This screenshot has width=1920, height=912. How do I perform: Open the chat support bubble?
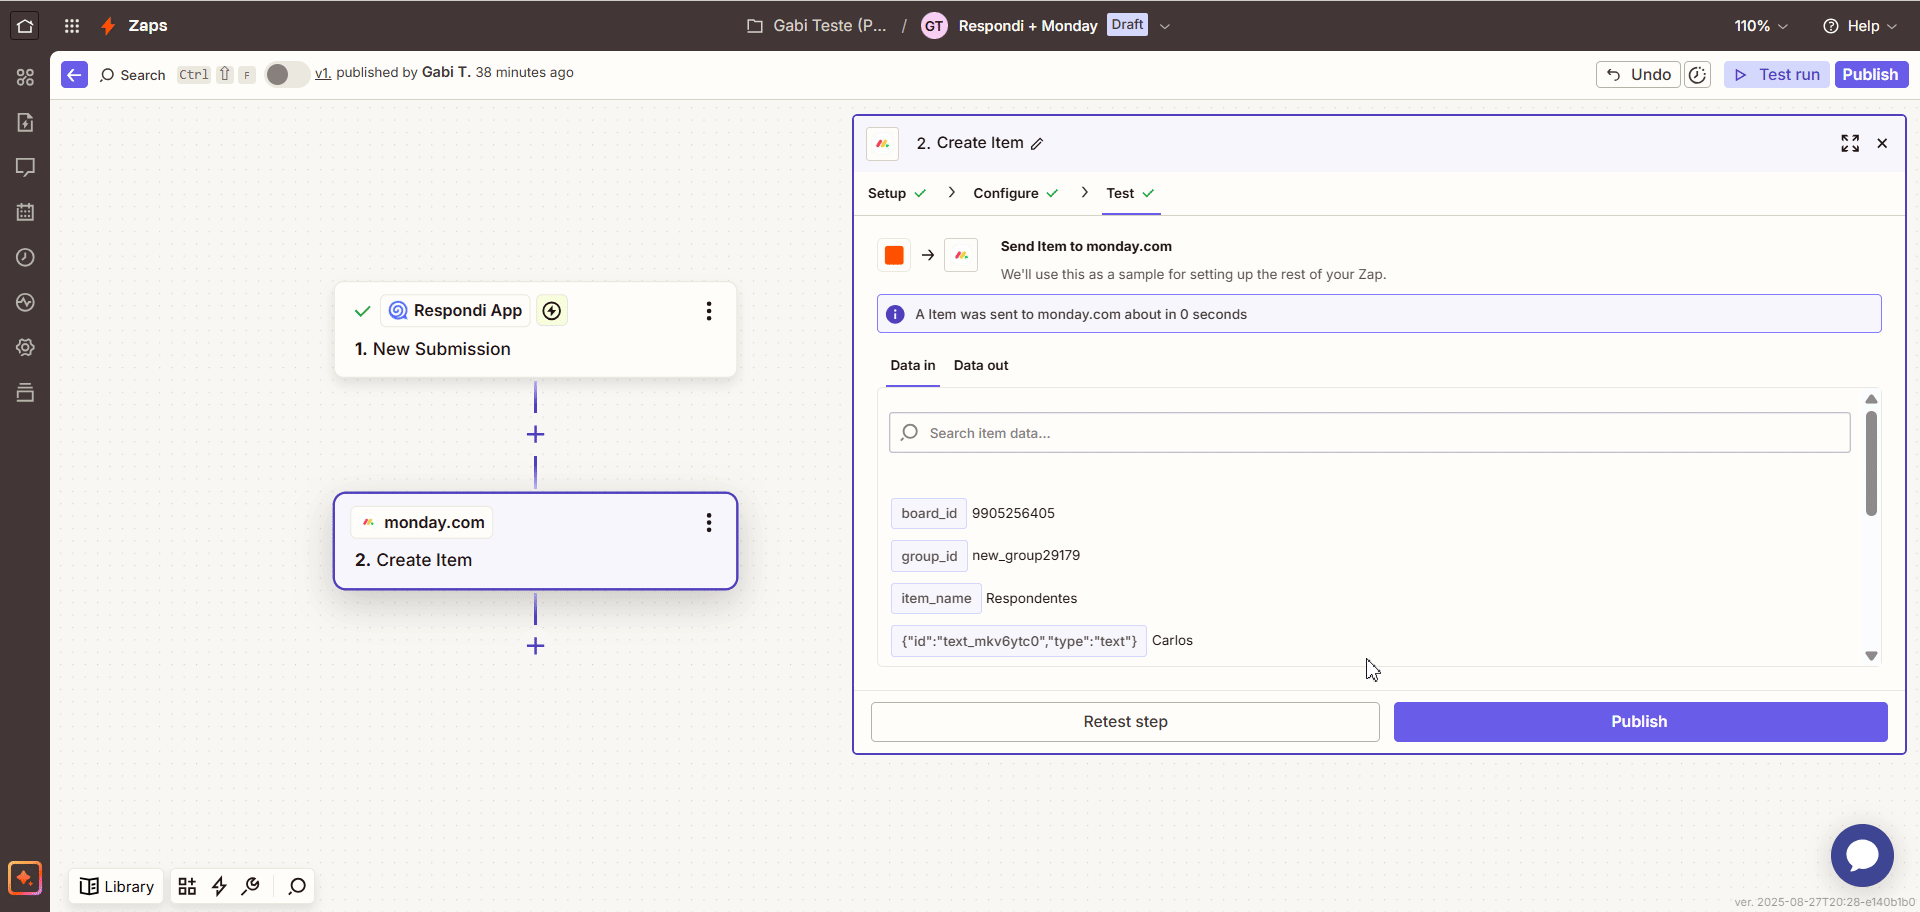point(1862,855)
